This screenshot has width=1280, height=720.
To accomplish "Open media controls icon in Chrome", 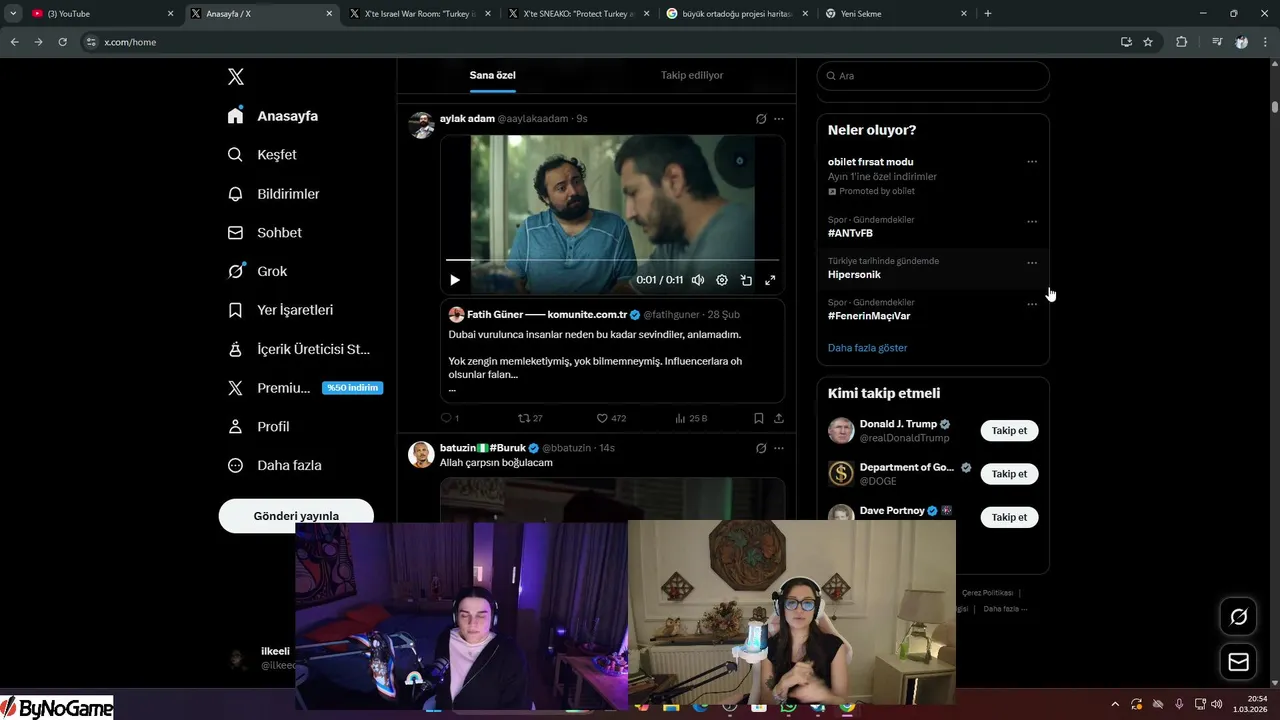I will tap(1217, 42).
